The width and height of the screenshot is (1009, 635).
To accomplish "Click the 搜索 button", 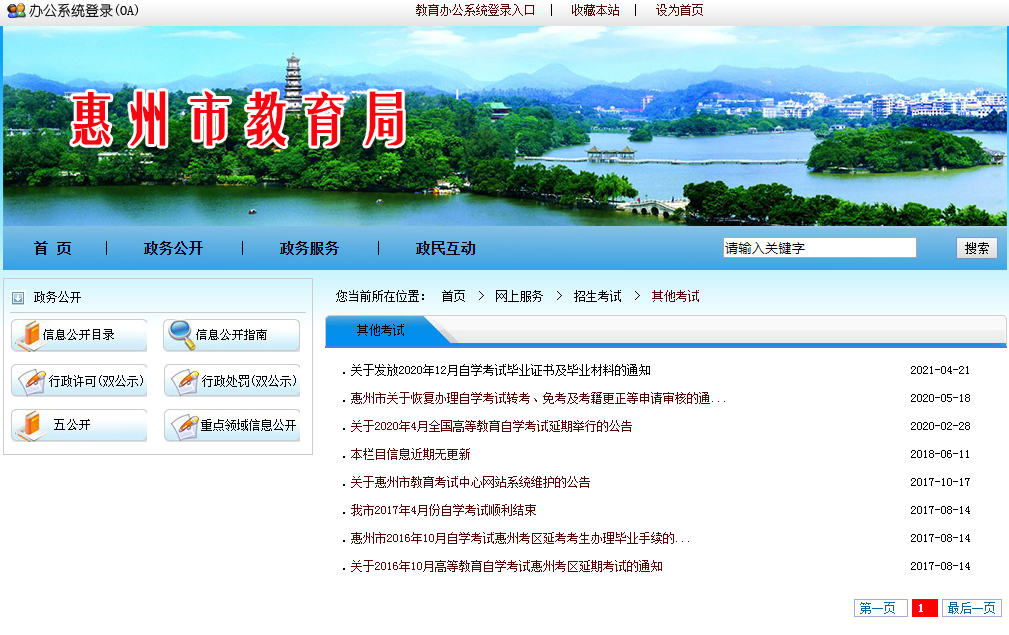I will pos(977,248).
